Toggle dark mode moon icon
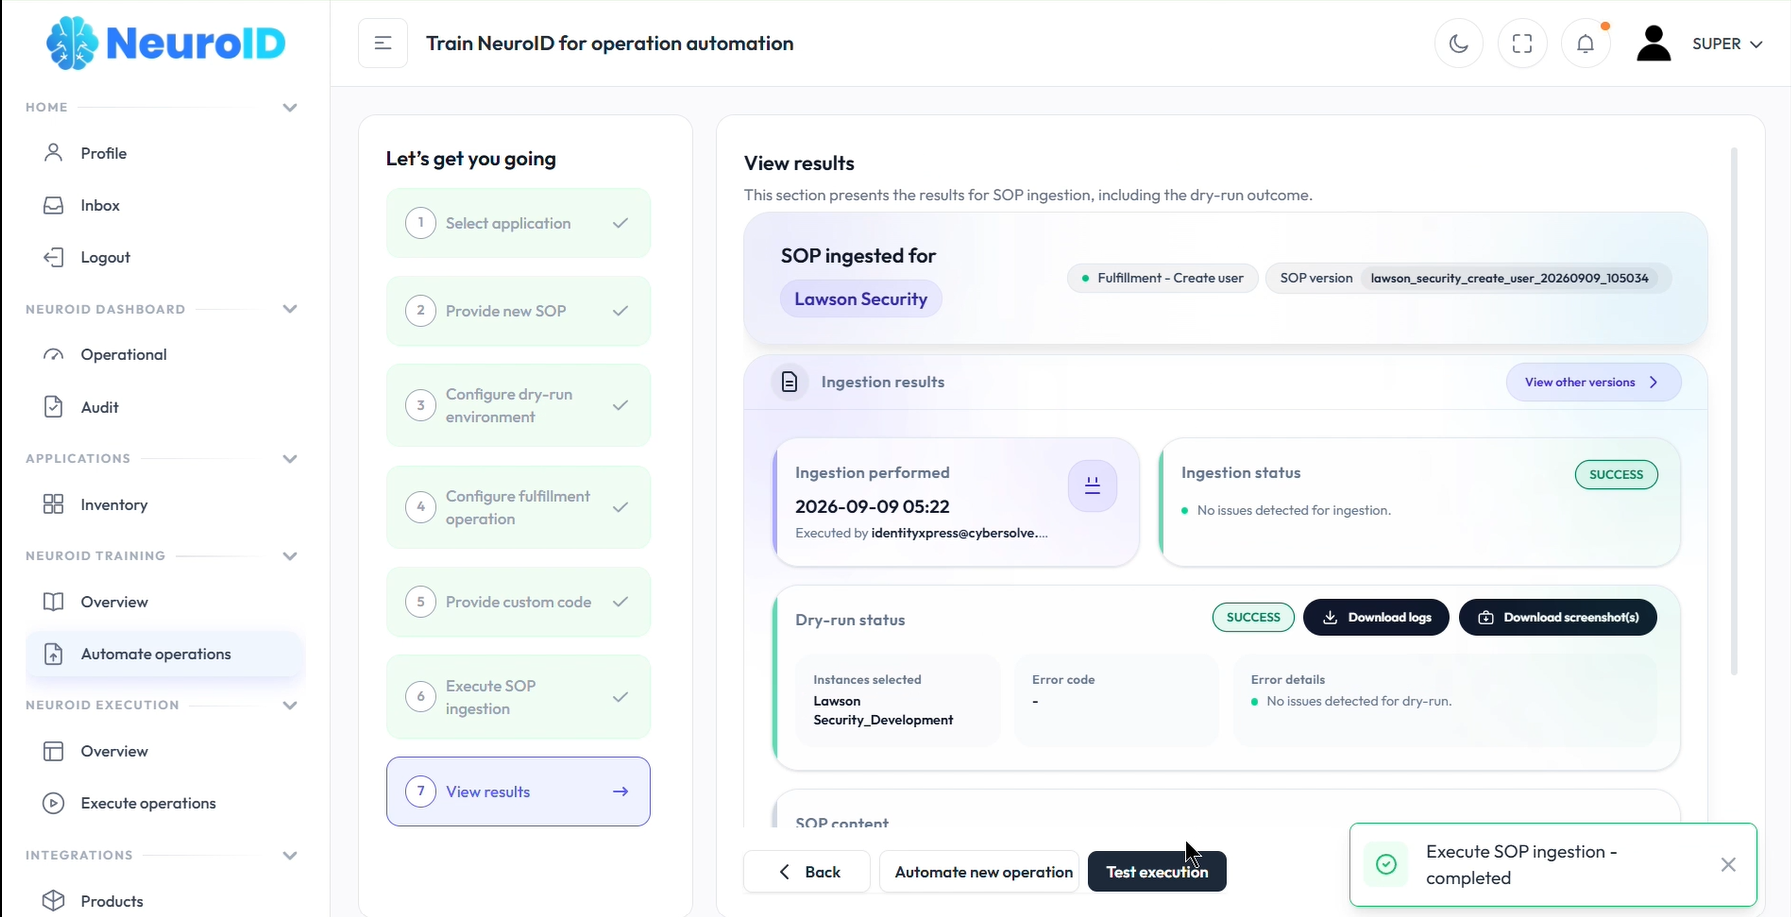 (1459, 44)
